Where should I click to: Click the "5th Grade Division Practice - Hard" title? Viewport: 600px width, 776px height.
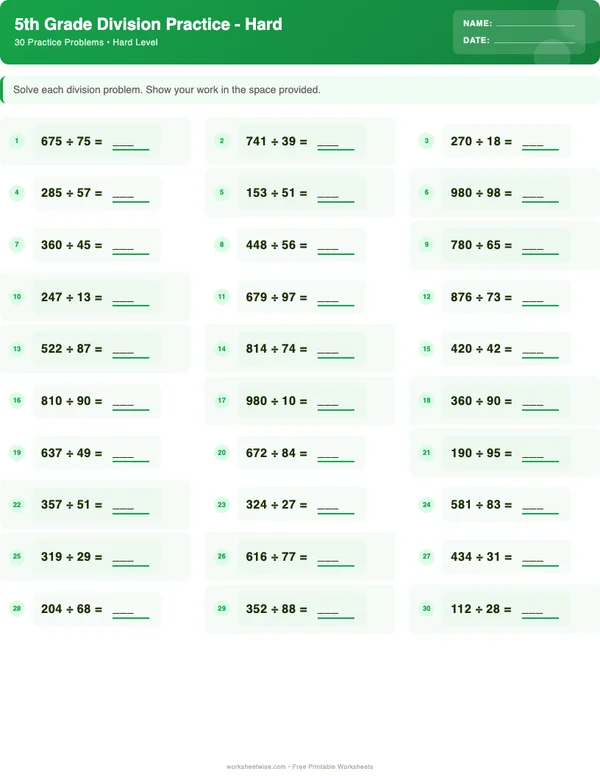[x=149, y=24]
